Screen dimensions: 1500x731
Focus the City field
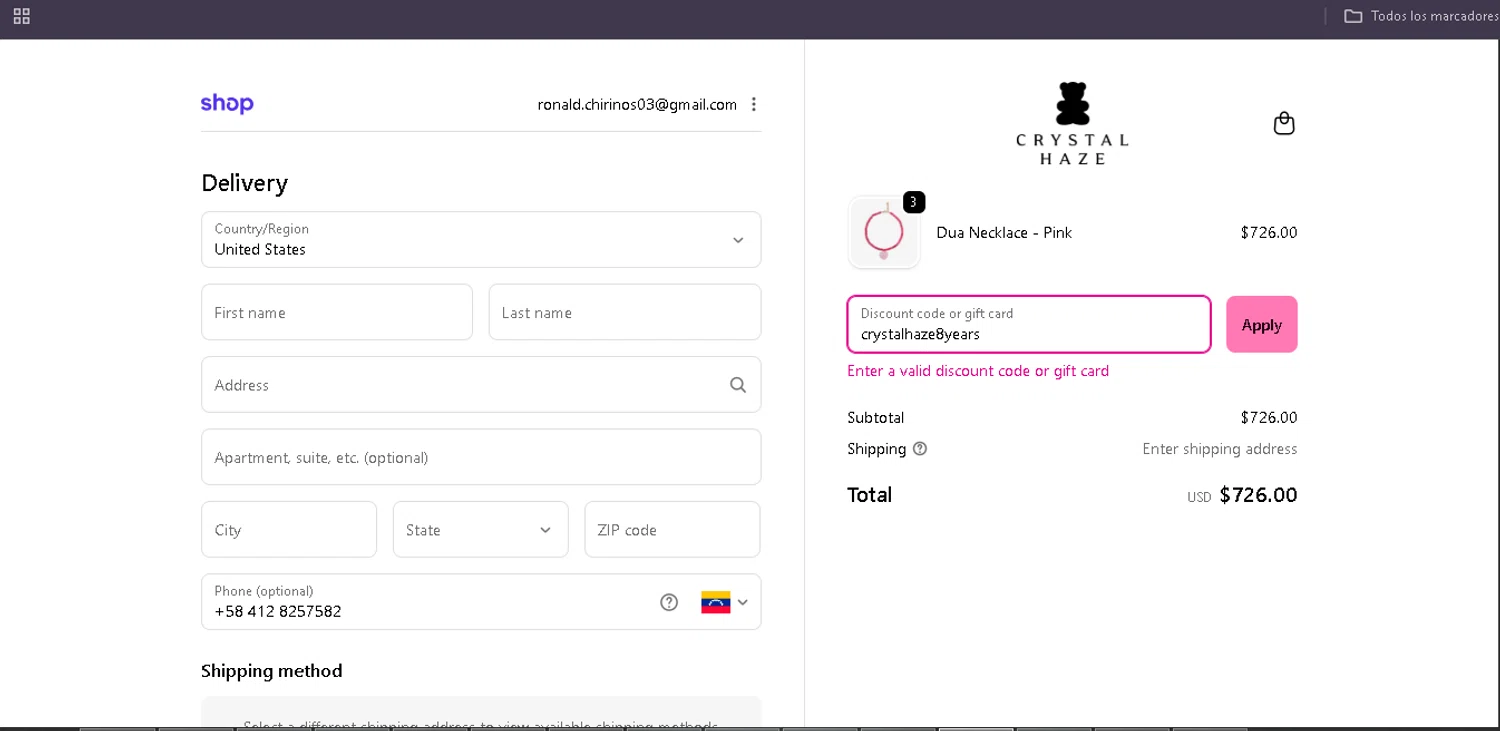[x=289, y=530]
